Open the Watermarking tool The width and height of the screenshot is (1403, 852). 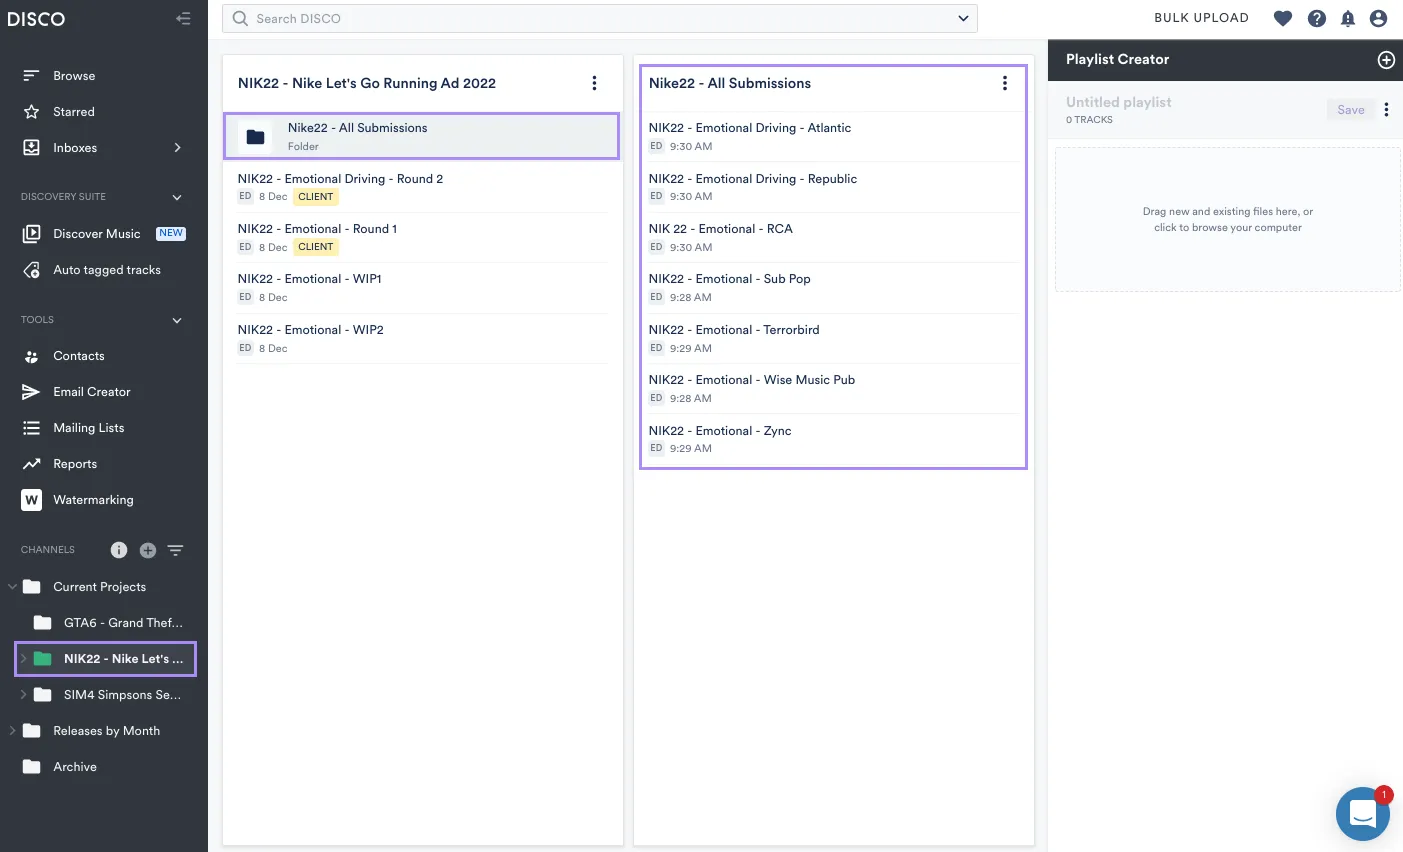coord(93,499)
